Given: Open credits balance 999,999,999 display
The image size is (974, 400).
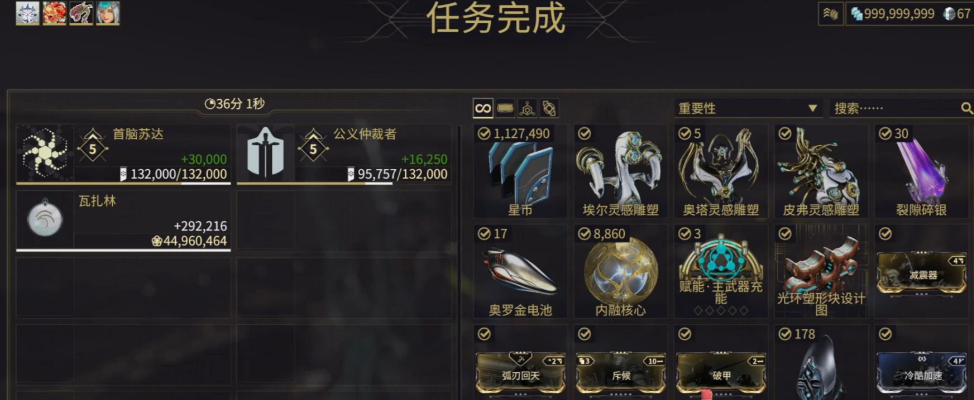Looking at the screenshot, I should (x=892, y=14).
